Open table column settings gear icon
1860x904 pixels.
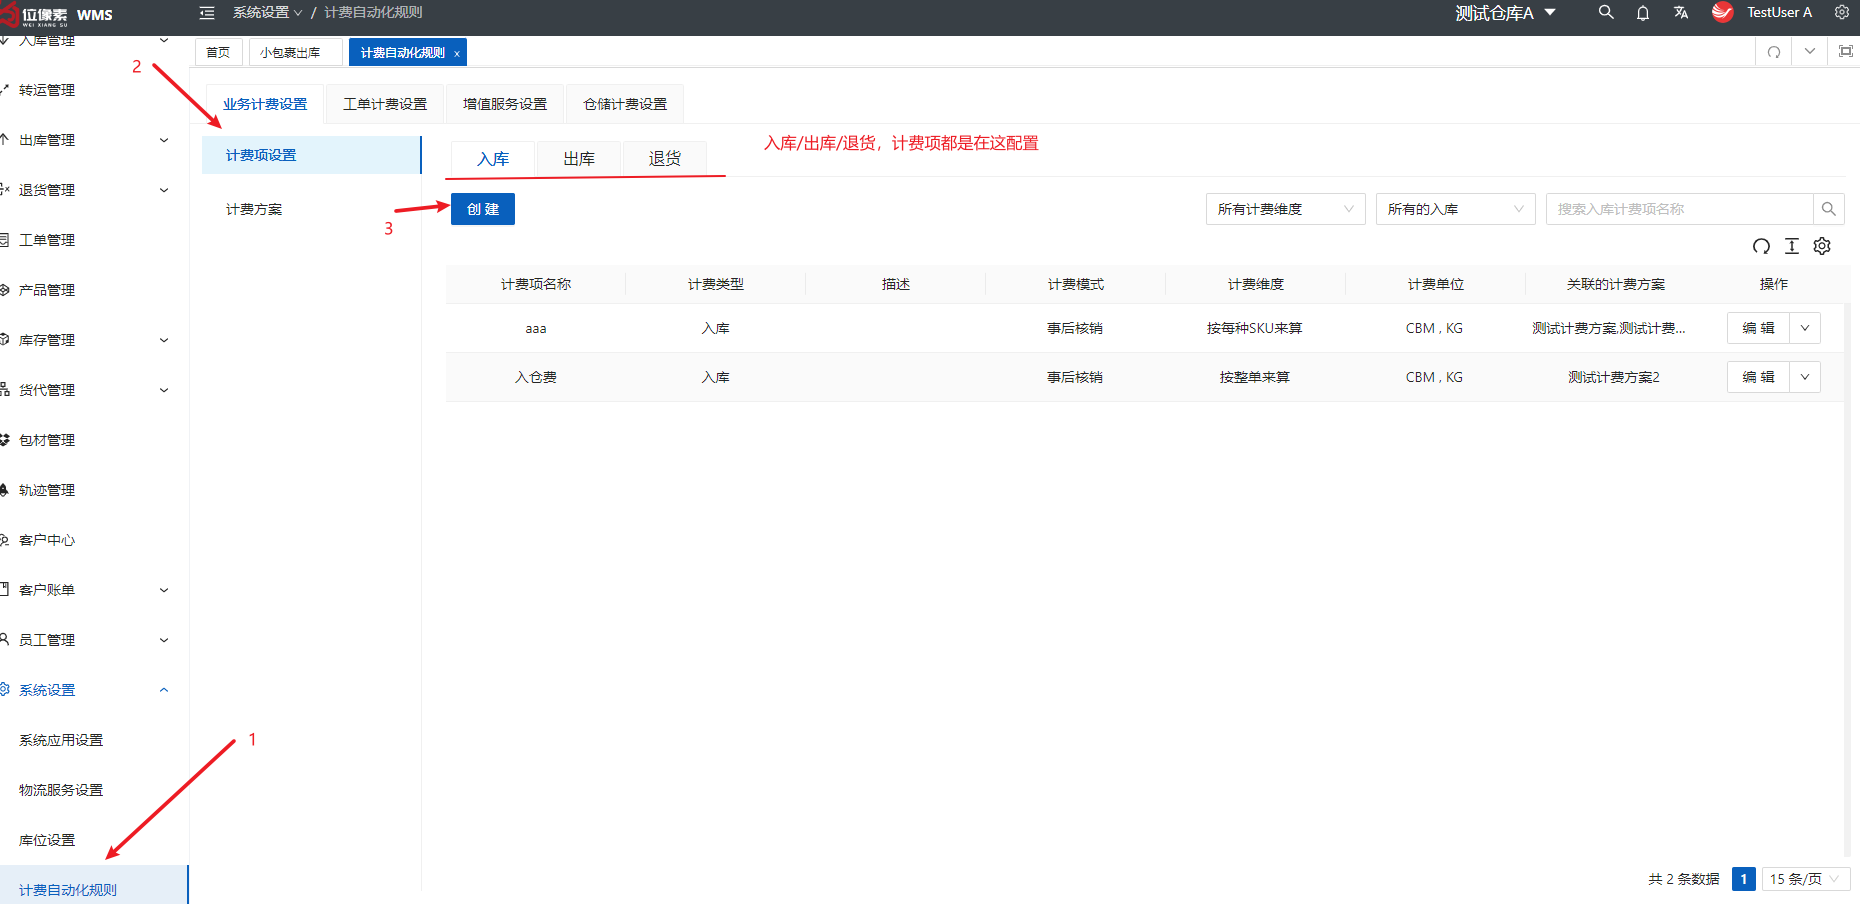(1822, 246)
